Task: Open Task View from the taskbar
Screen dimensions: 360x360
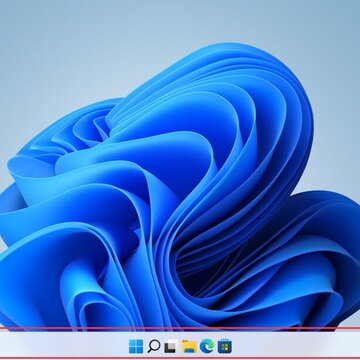Action: pyautogui.click(x=171, y=347)
